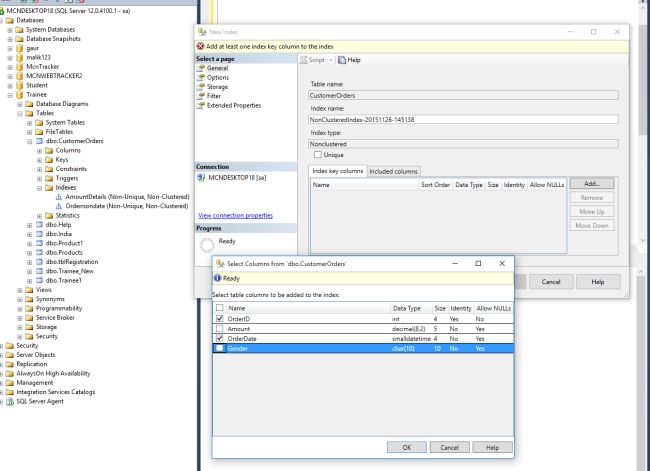Click the MCNWEBTRACKER2 database icon
The height and width of the screenshot is (471, 650).
click(19, 76)
